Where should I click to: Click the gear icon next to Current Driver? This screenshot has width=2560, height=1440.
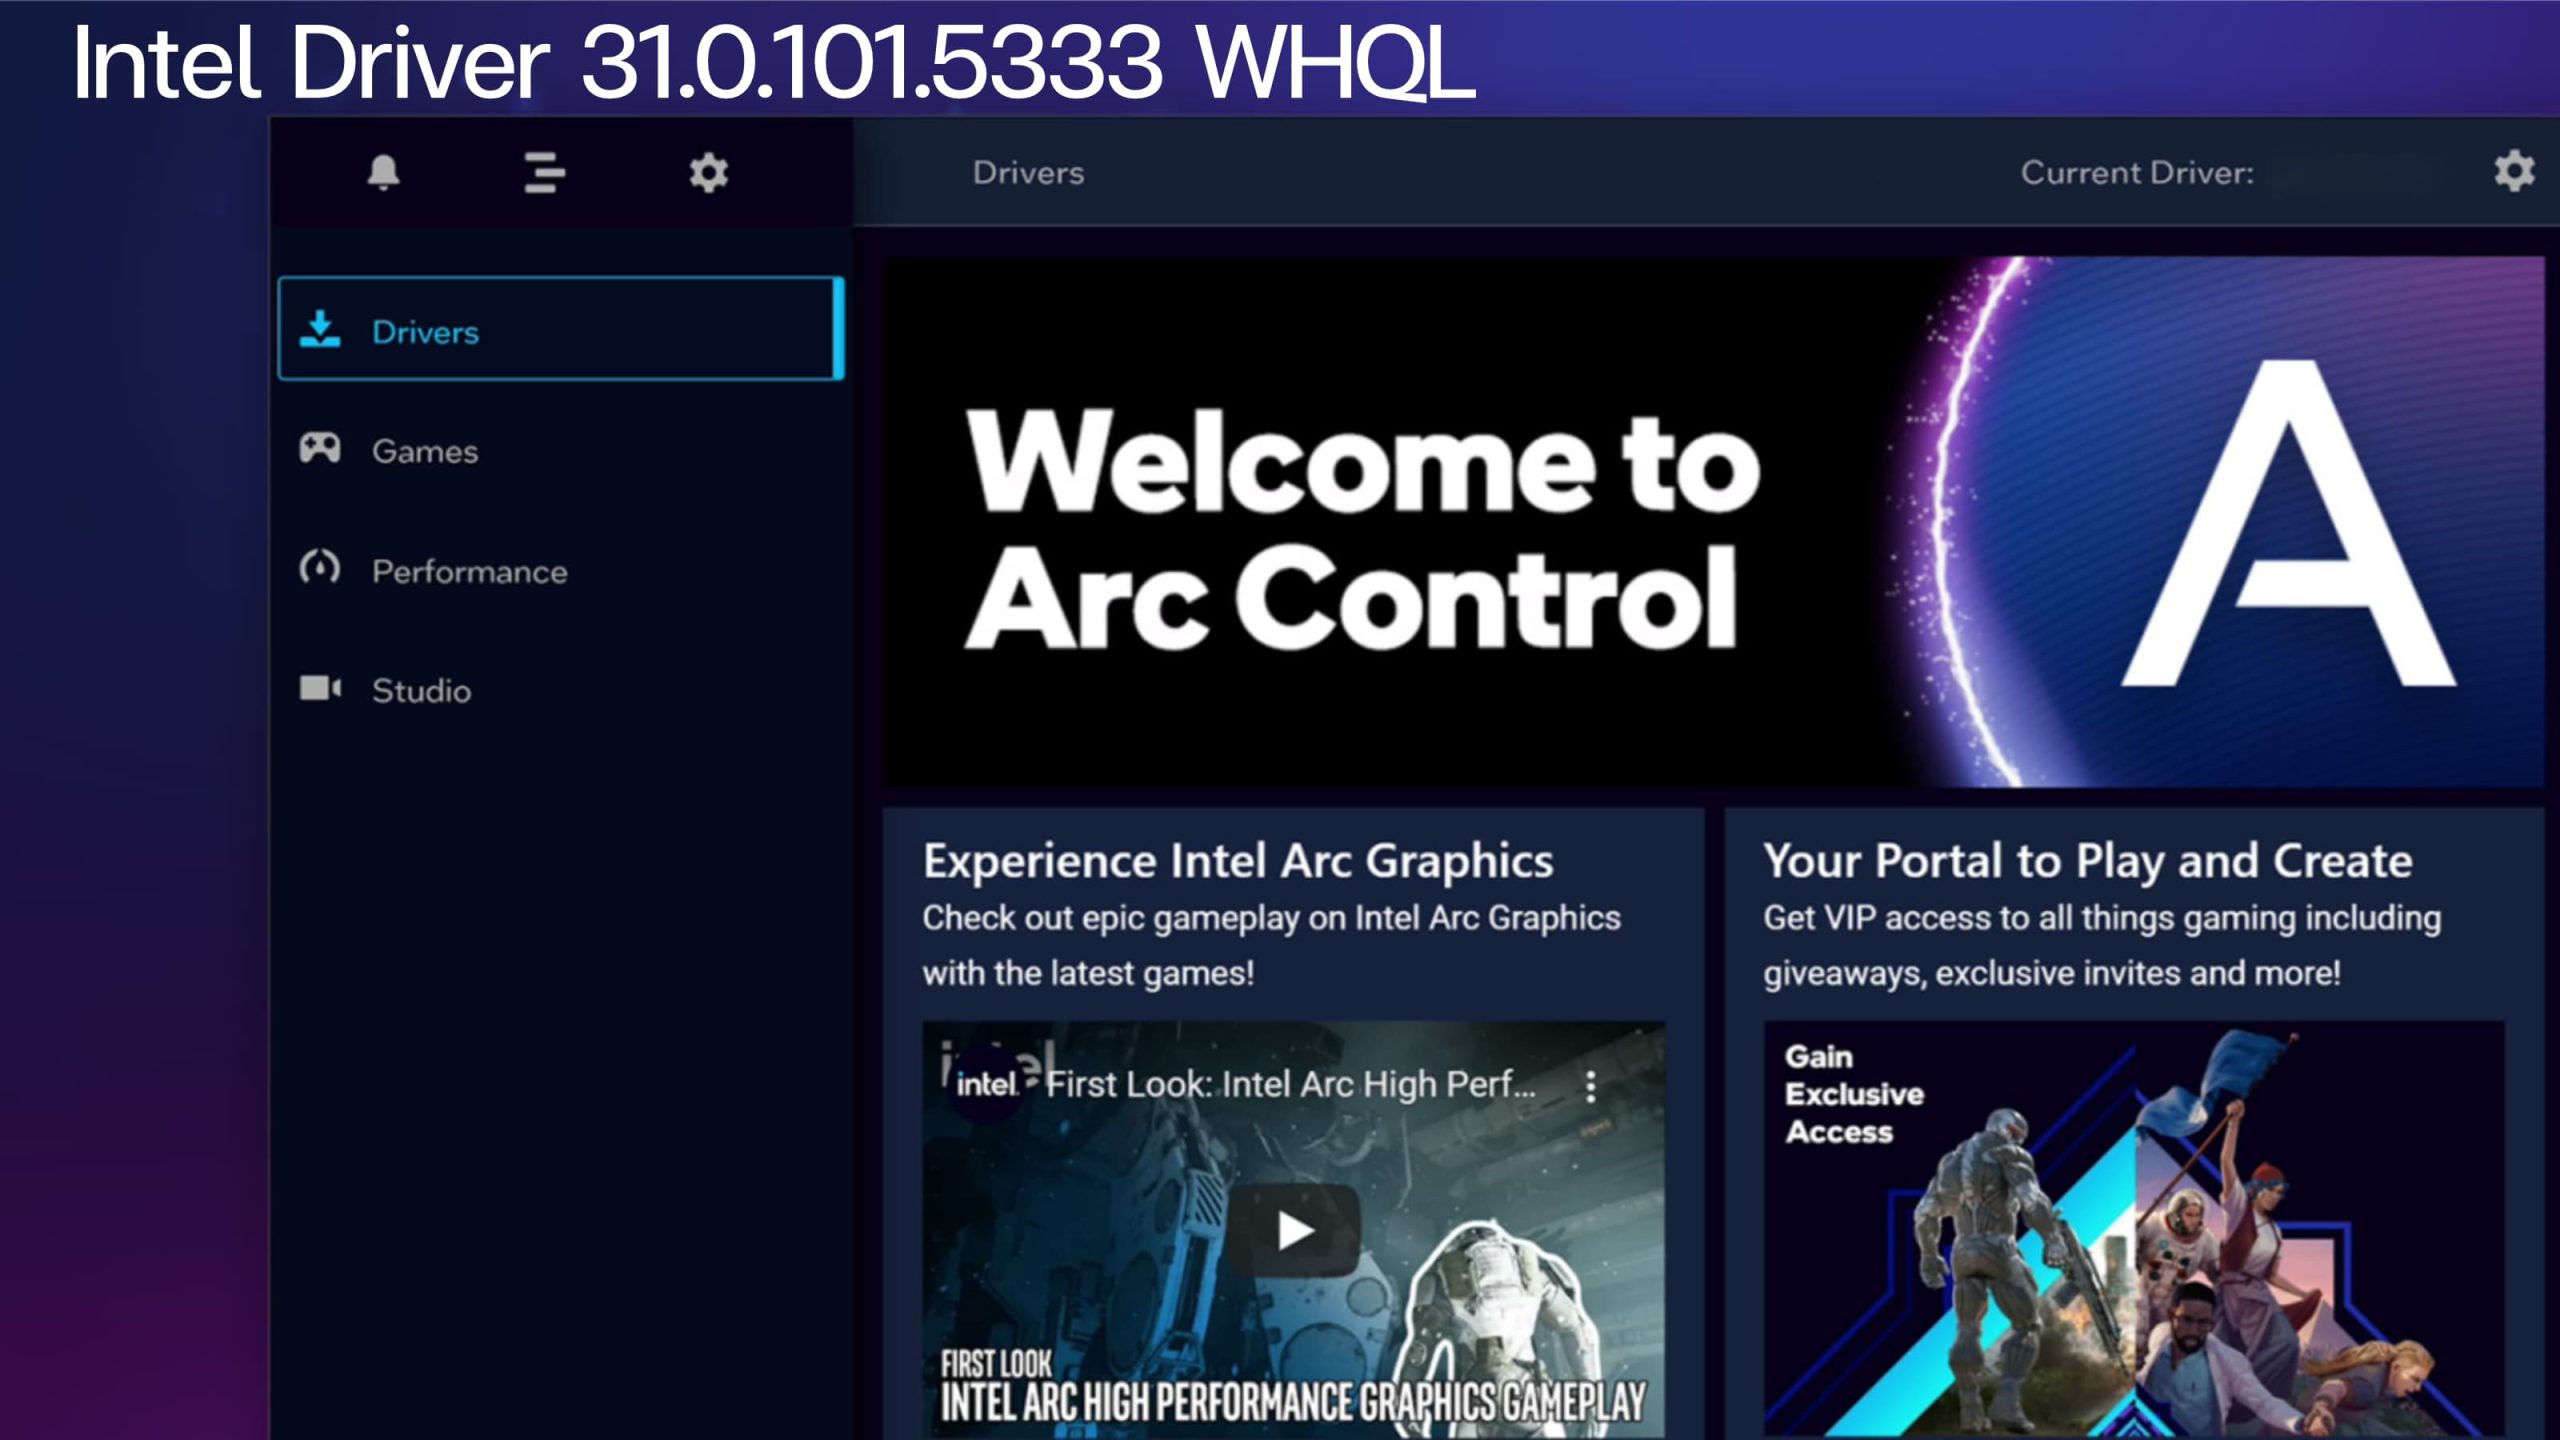point(2513,171)
